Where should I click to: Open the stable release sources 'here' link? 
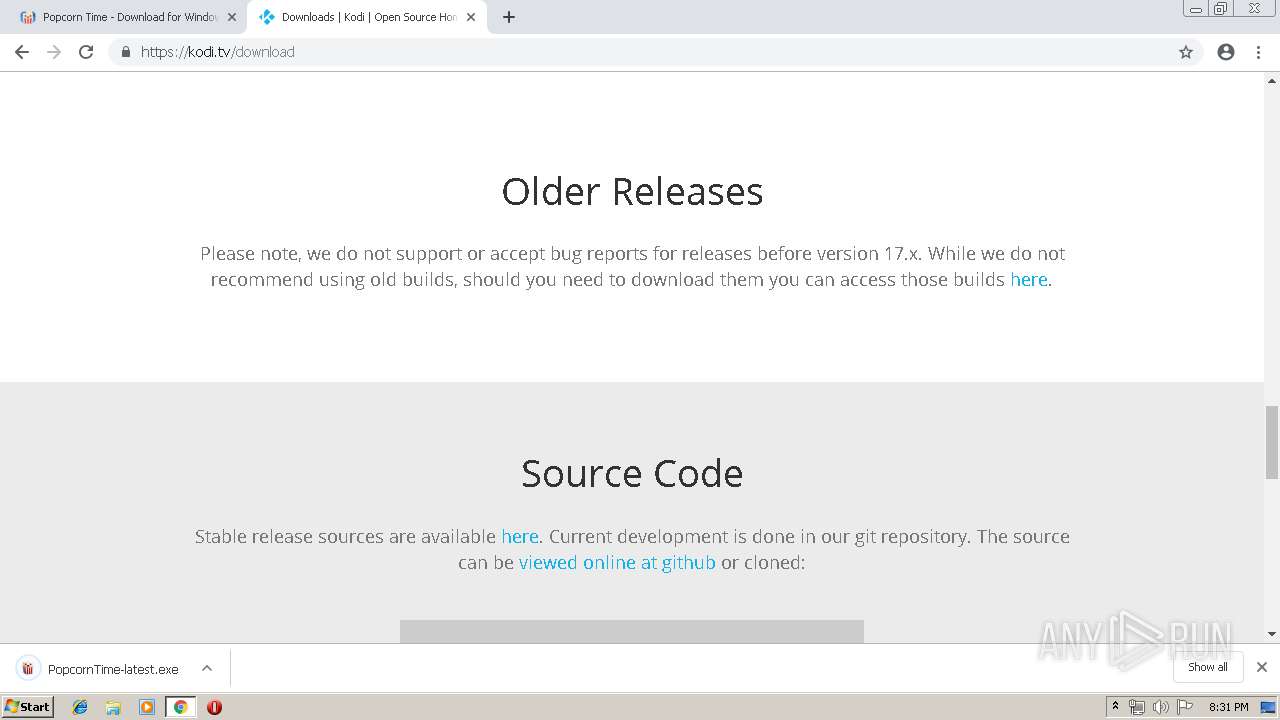(x=520, y=537)
